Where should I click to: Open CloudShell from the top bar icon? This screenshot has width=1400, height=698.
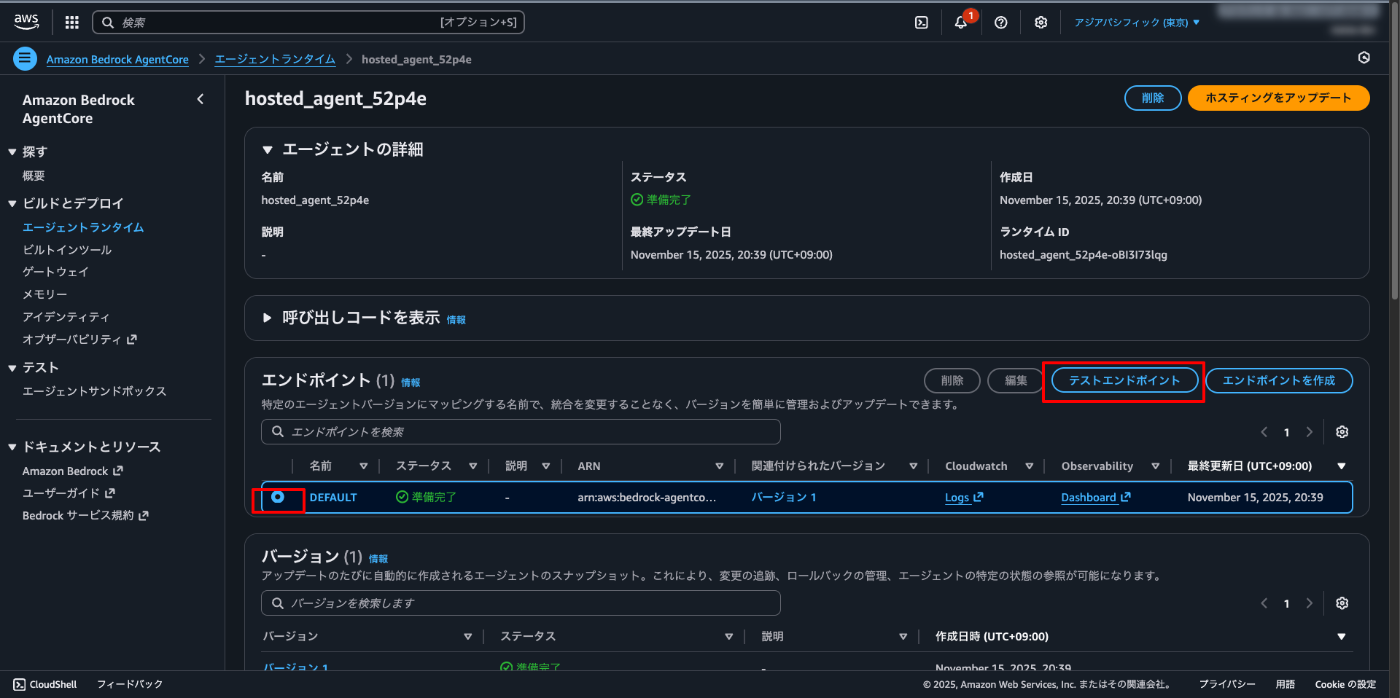coord(921,22)
